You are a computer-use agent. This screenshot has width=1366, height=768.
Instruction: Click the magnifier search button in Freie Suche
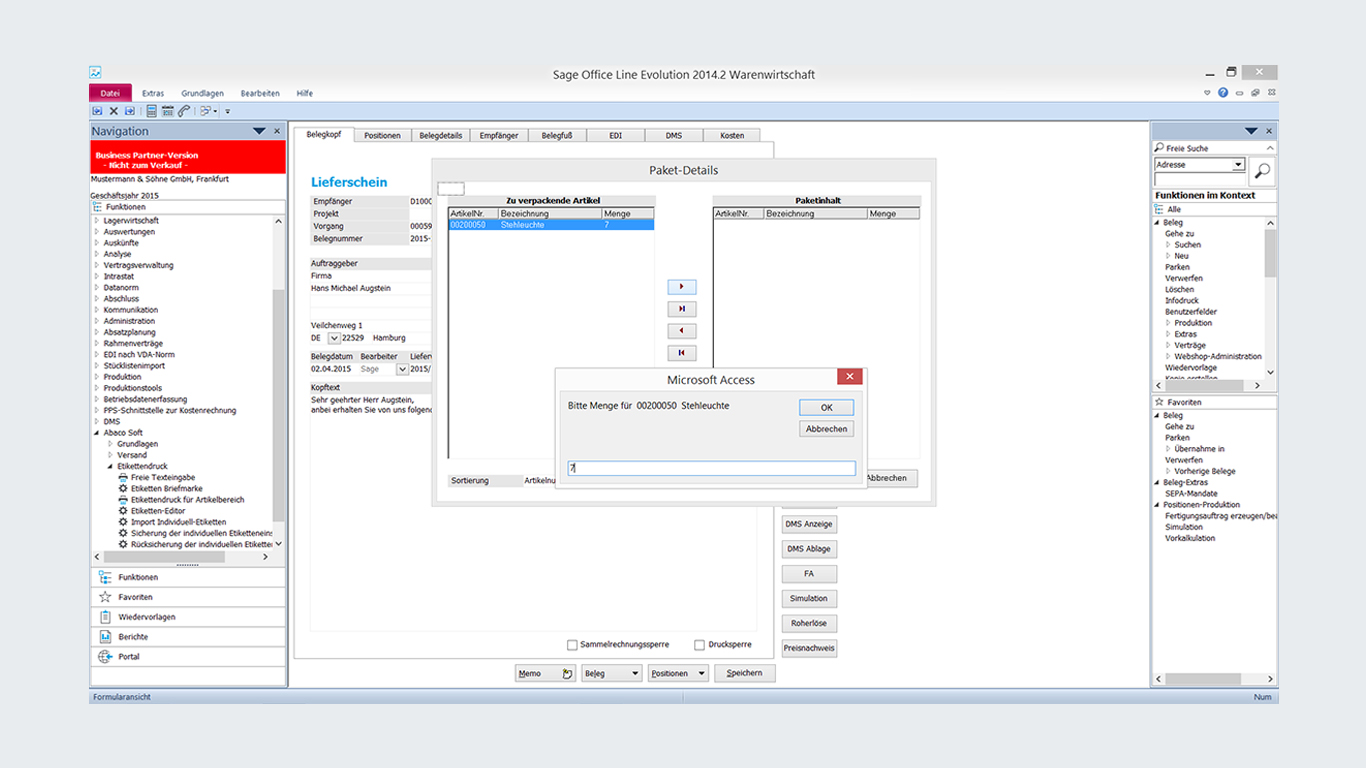[1263, 171]
